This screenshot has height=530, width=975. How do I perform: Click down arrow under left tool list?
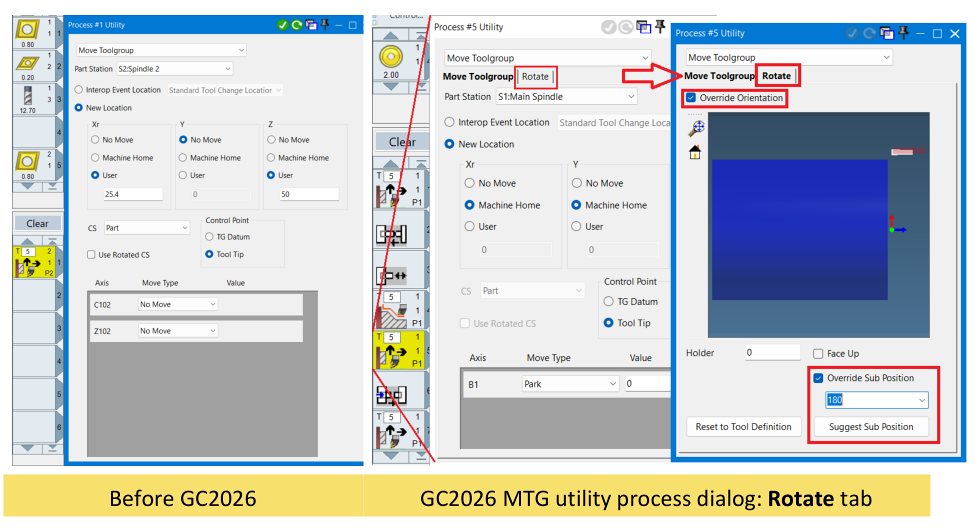point(28,186)
